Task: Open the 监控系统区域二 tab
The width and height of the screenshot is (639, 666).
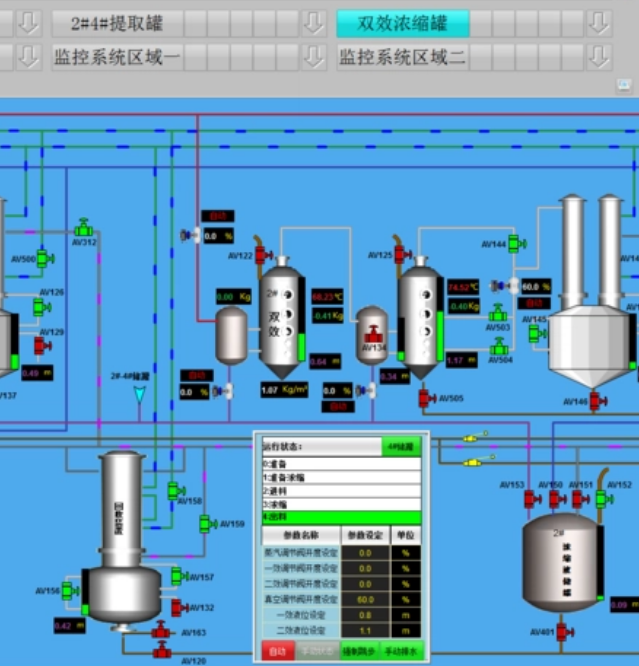Action: pyautogui.click(x=403, y=57)
